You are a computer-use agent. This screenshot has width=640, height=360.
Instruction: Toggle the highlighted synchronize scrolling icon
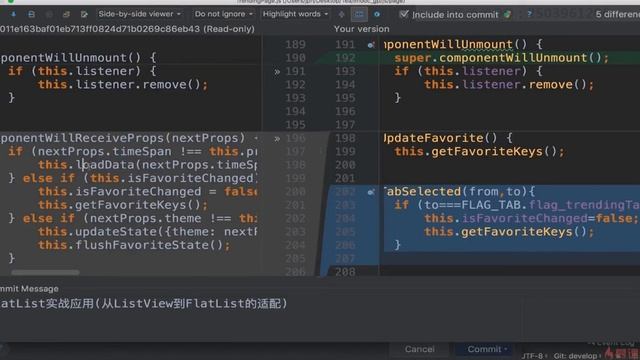pos(359,14)
